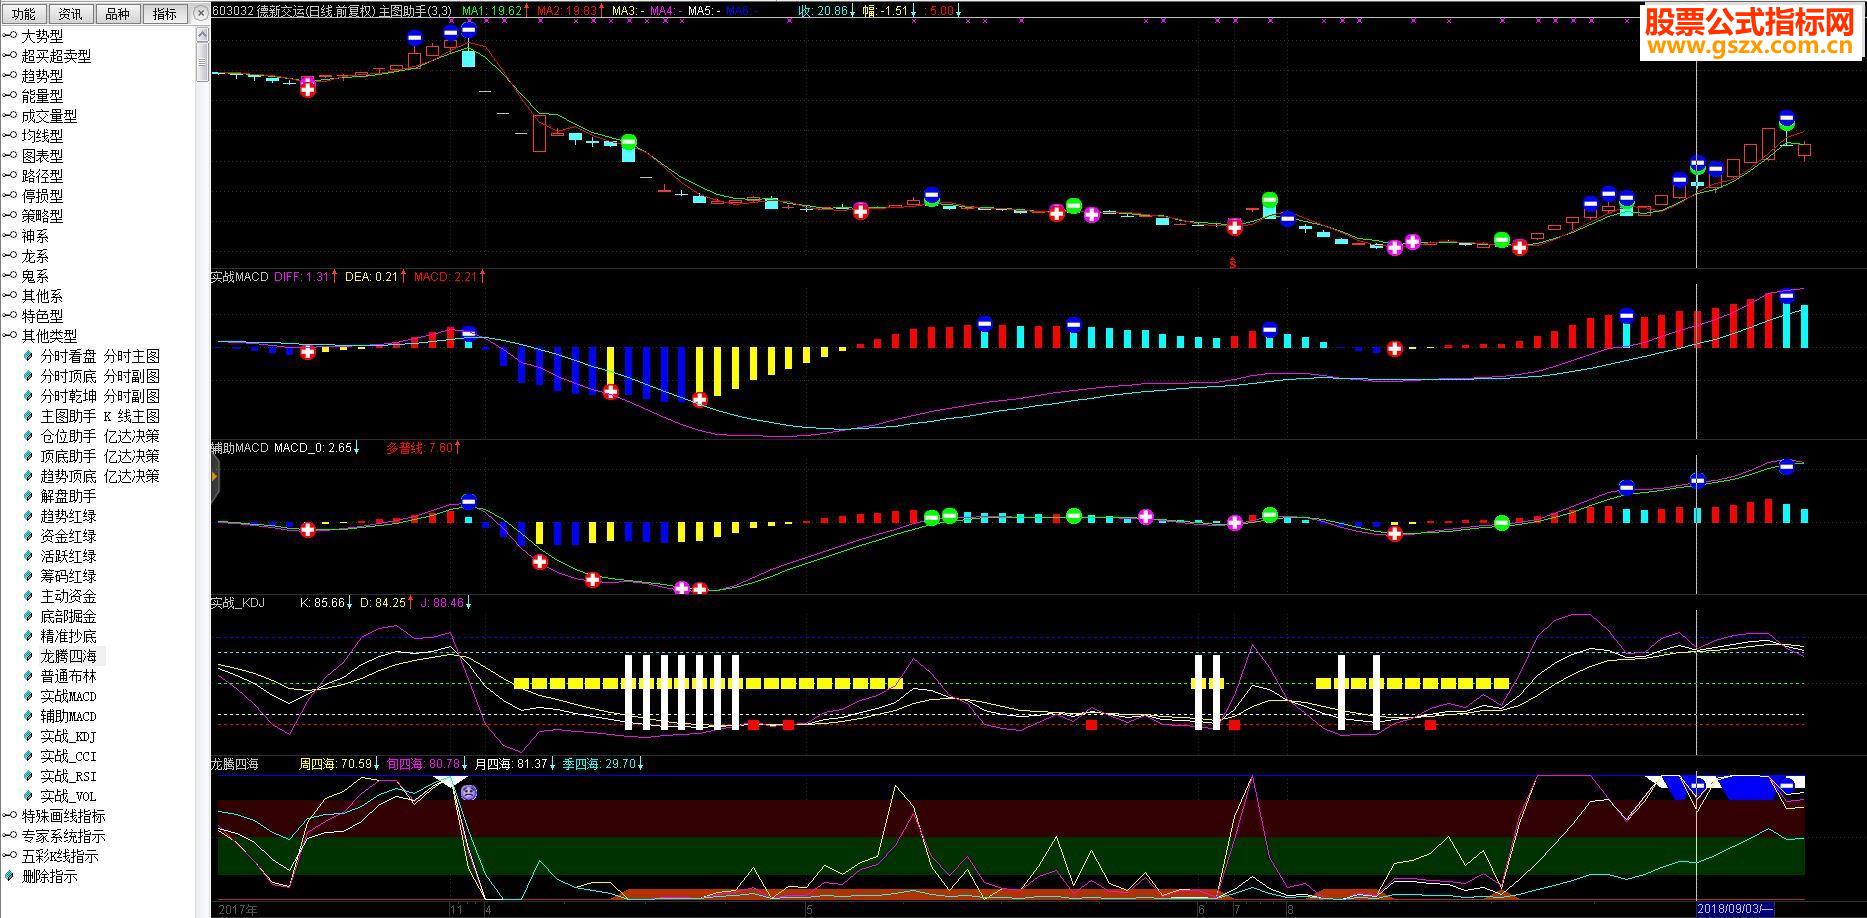The height and width of the screenshot is (918, 1867).
Task: Select the 实战_RSI indicator
Action: [68, 776]
